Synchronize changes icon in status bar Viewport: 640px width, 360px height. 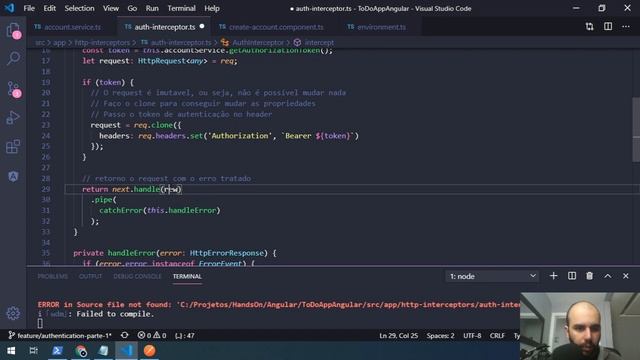124,335
